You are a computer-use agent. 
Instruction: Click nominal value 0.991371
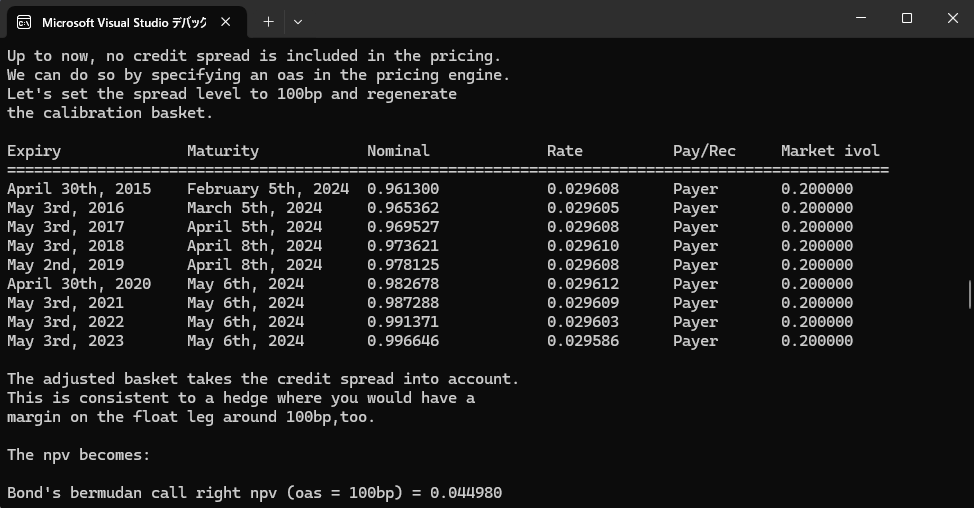point(403,322)
